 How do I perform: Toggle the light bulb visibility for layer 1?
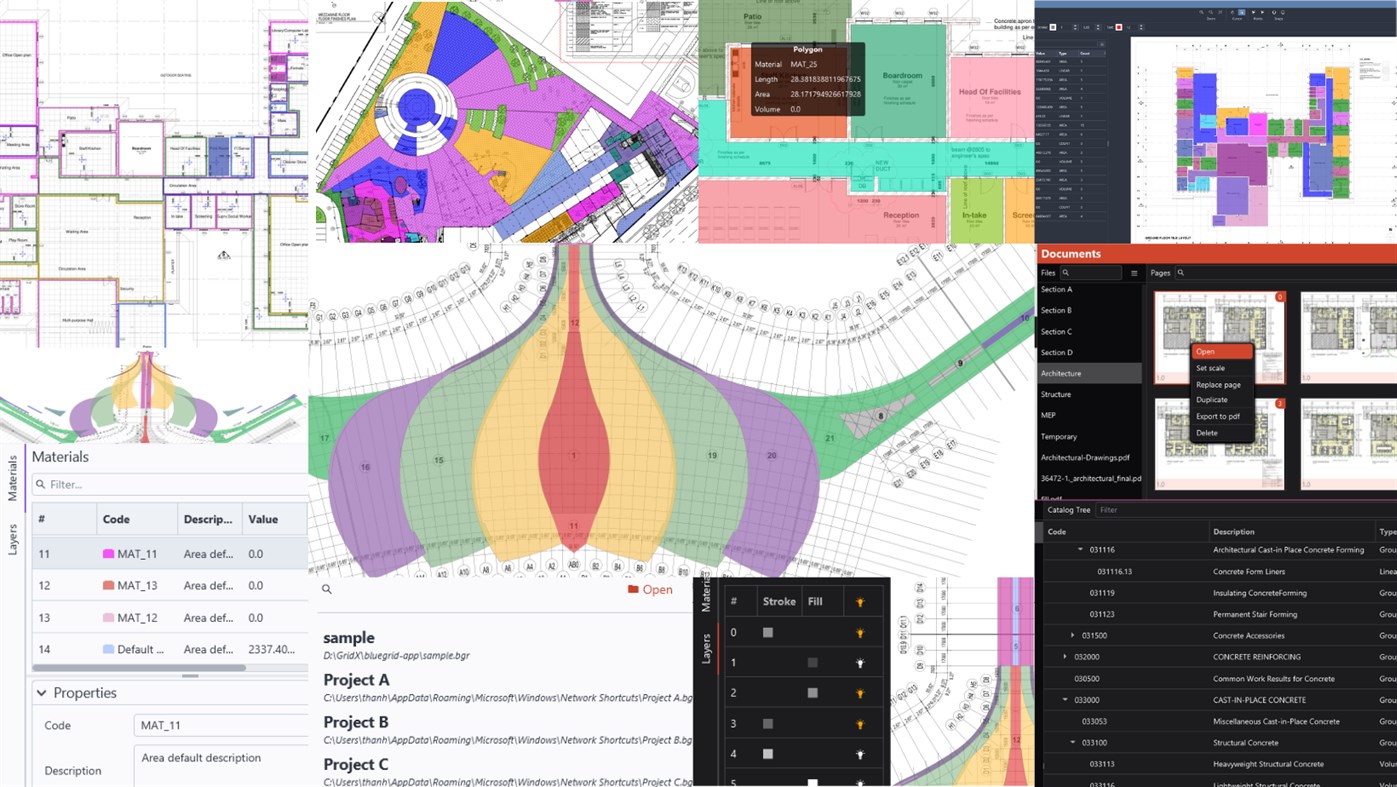tap(859, 663)
